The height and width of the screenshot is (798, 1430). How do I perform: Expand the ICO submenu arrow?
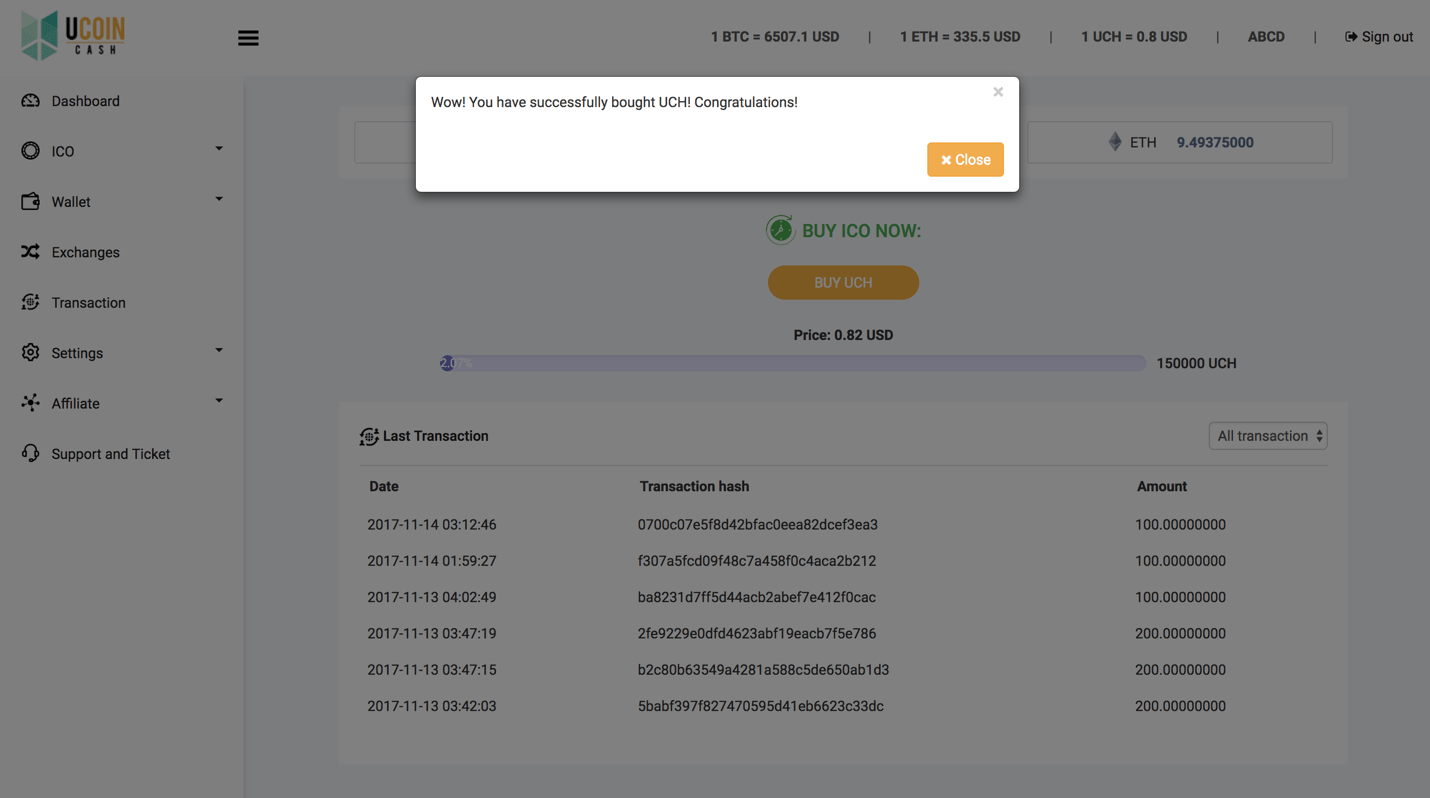(219, 149)
